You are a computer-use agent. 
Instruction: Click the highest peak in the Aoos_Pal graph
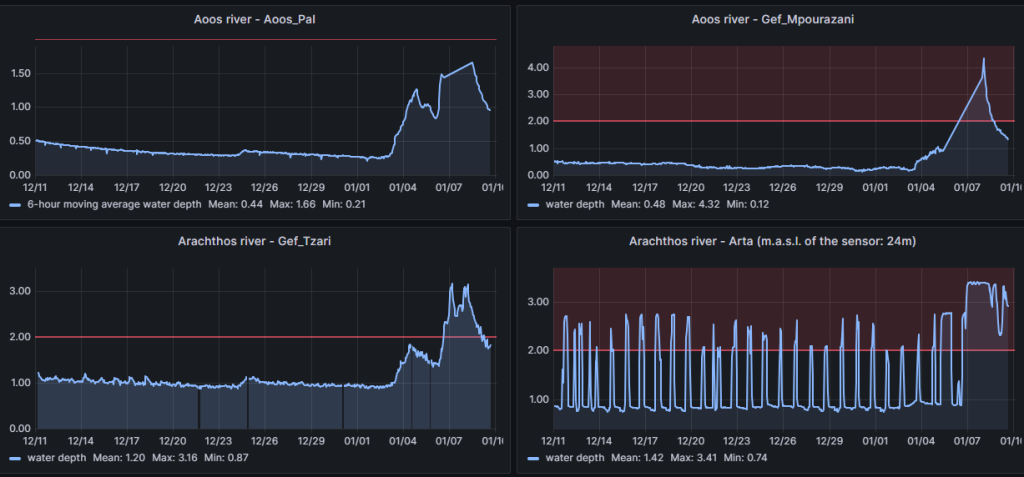click(x=472, y=63)
